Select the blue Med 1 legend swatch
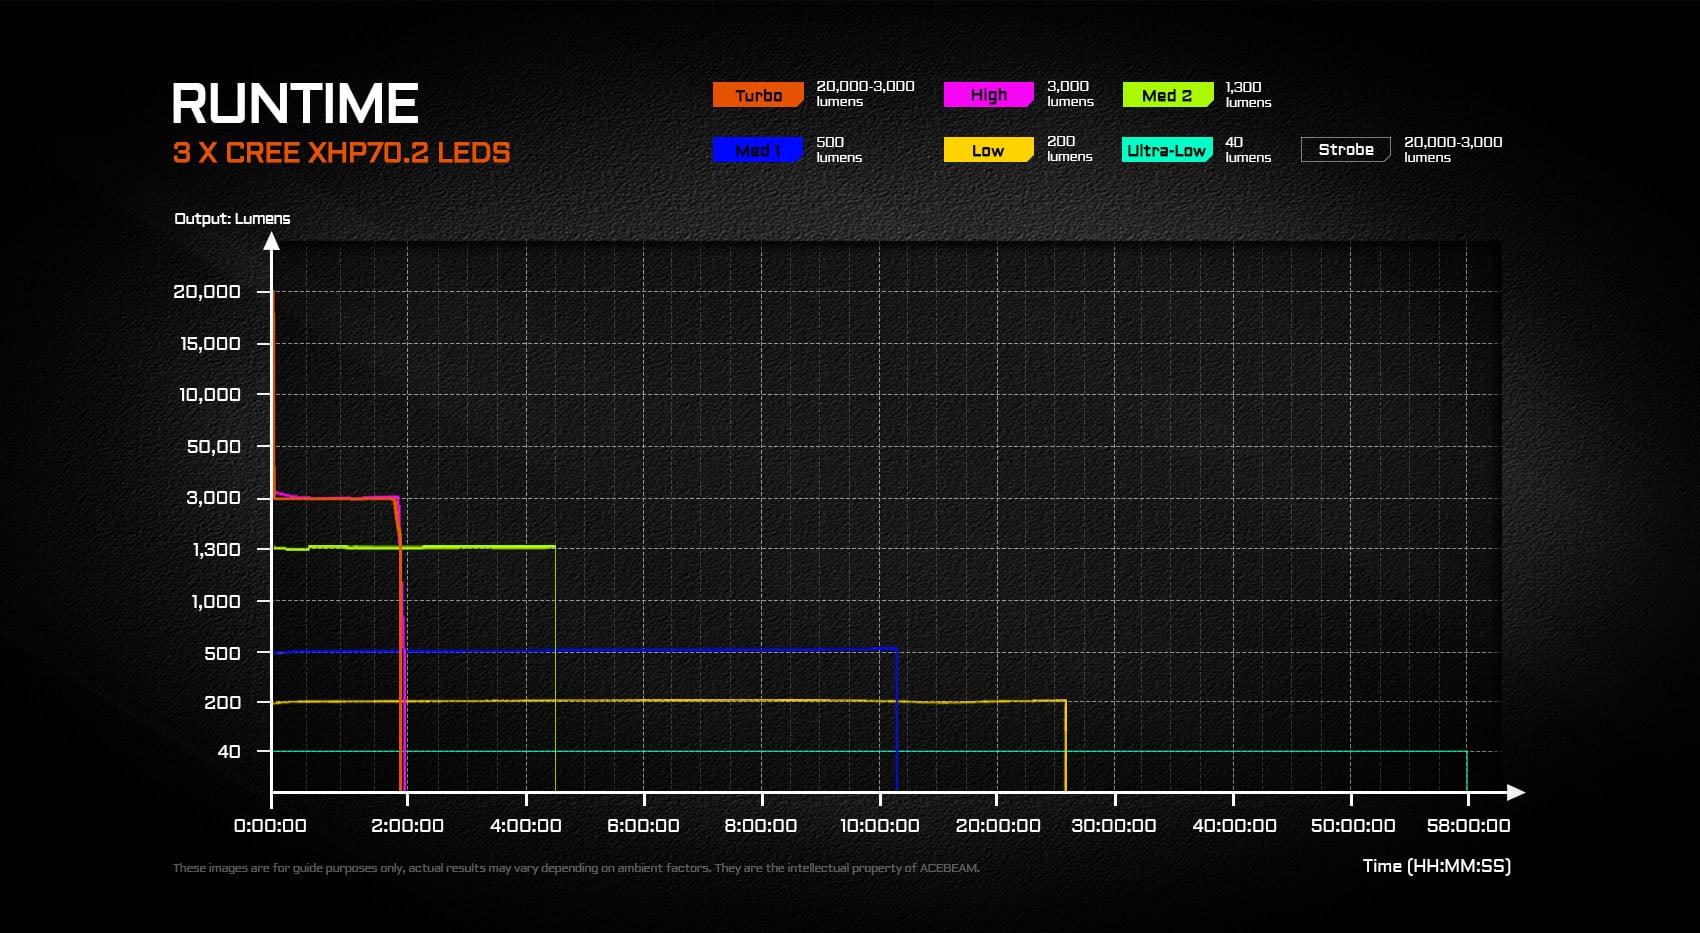The width and height of the screenshot is (1700, 933). [757, 150]
